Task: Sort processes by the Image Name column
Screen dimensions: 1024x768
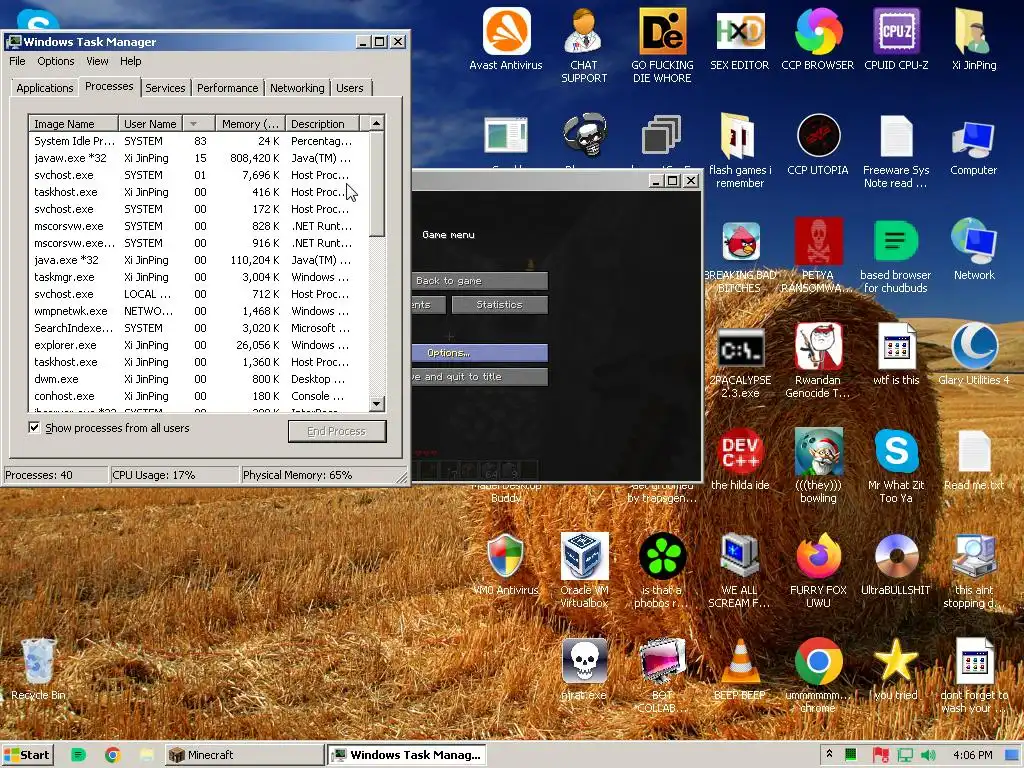Action: (x=73, y=123)
